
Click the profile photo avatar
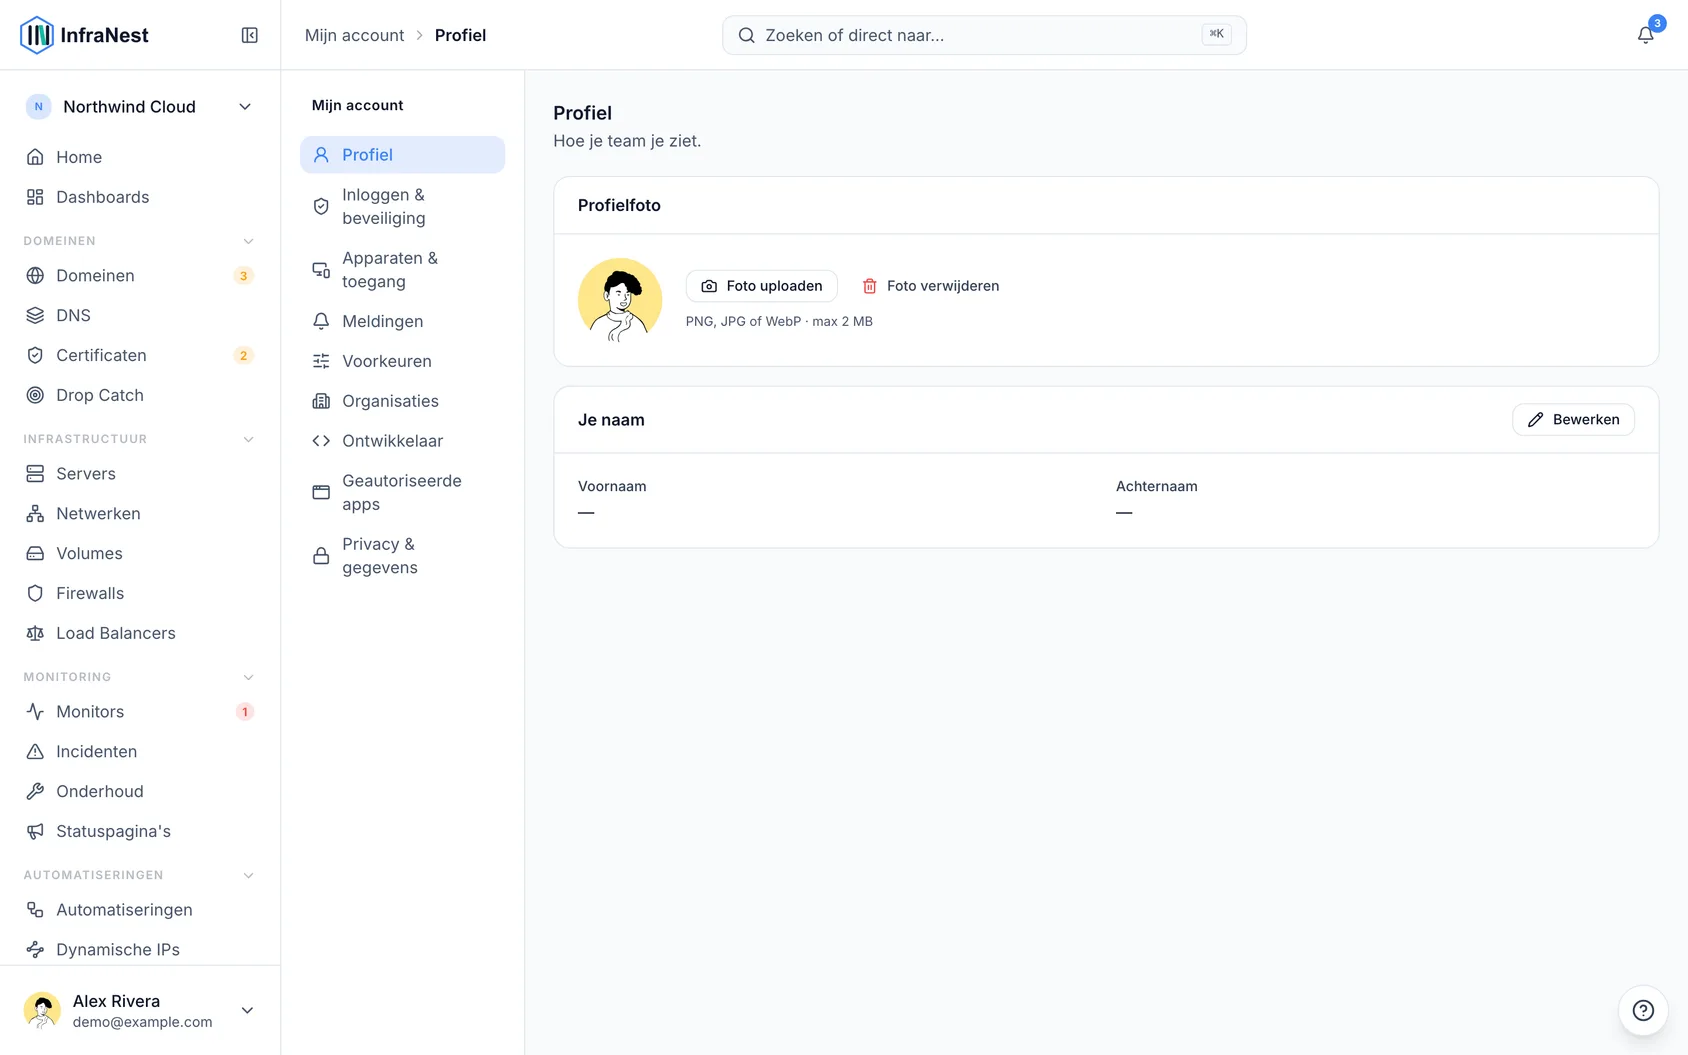[x=620, y=300]
